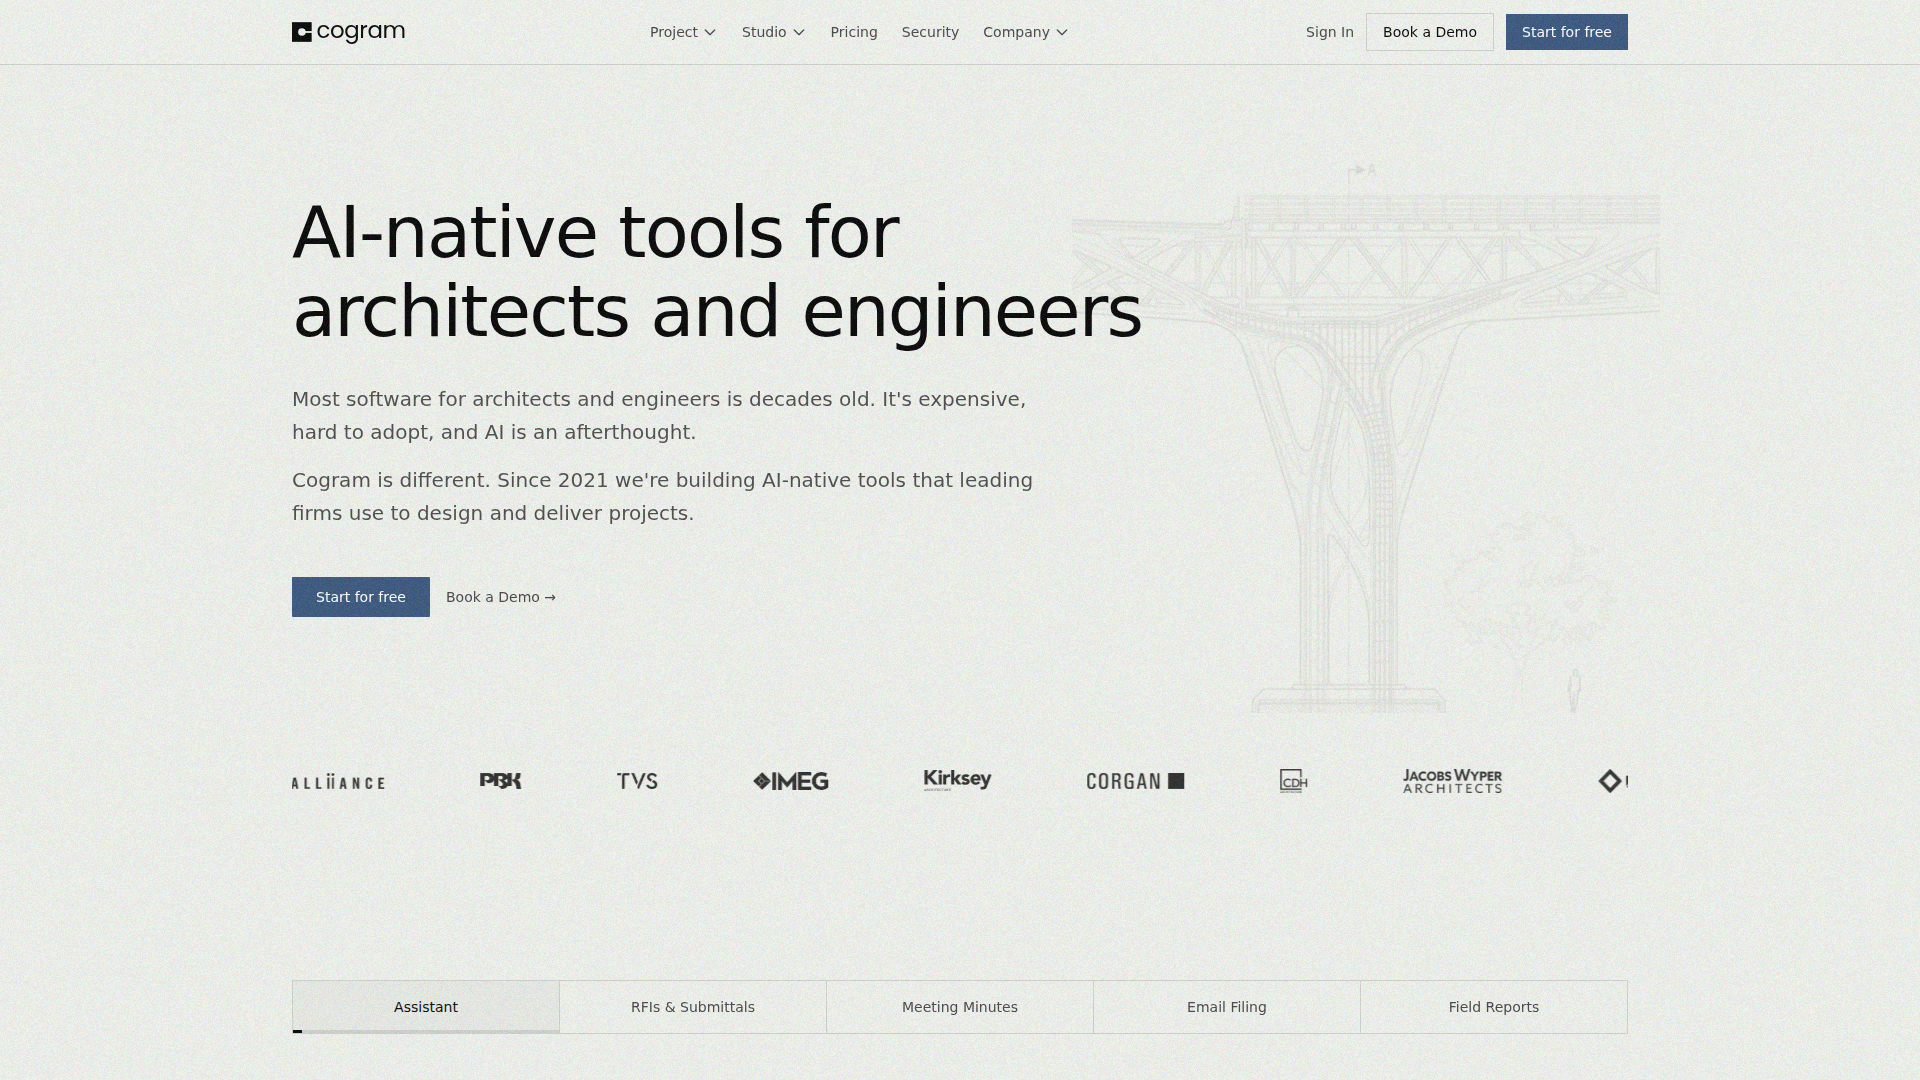Screen dimensions: 1920x1080
Task: Click the TVS logo
Action: pyautogui.click(x=637, y=781)
